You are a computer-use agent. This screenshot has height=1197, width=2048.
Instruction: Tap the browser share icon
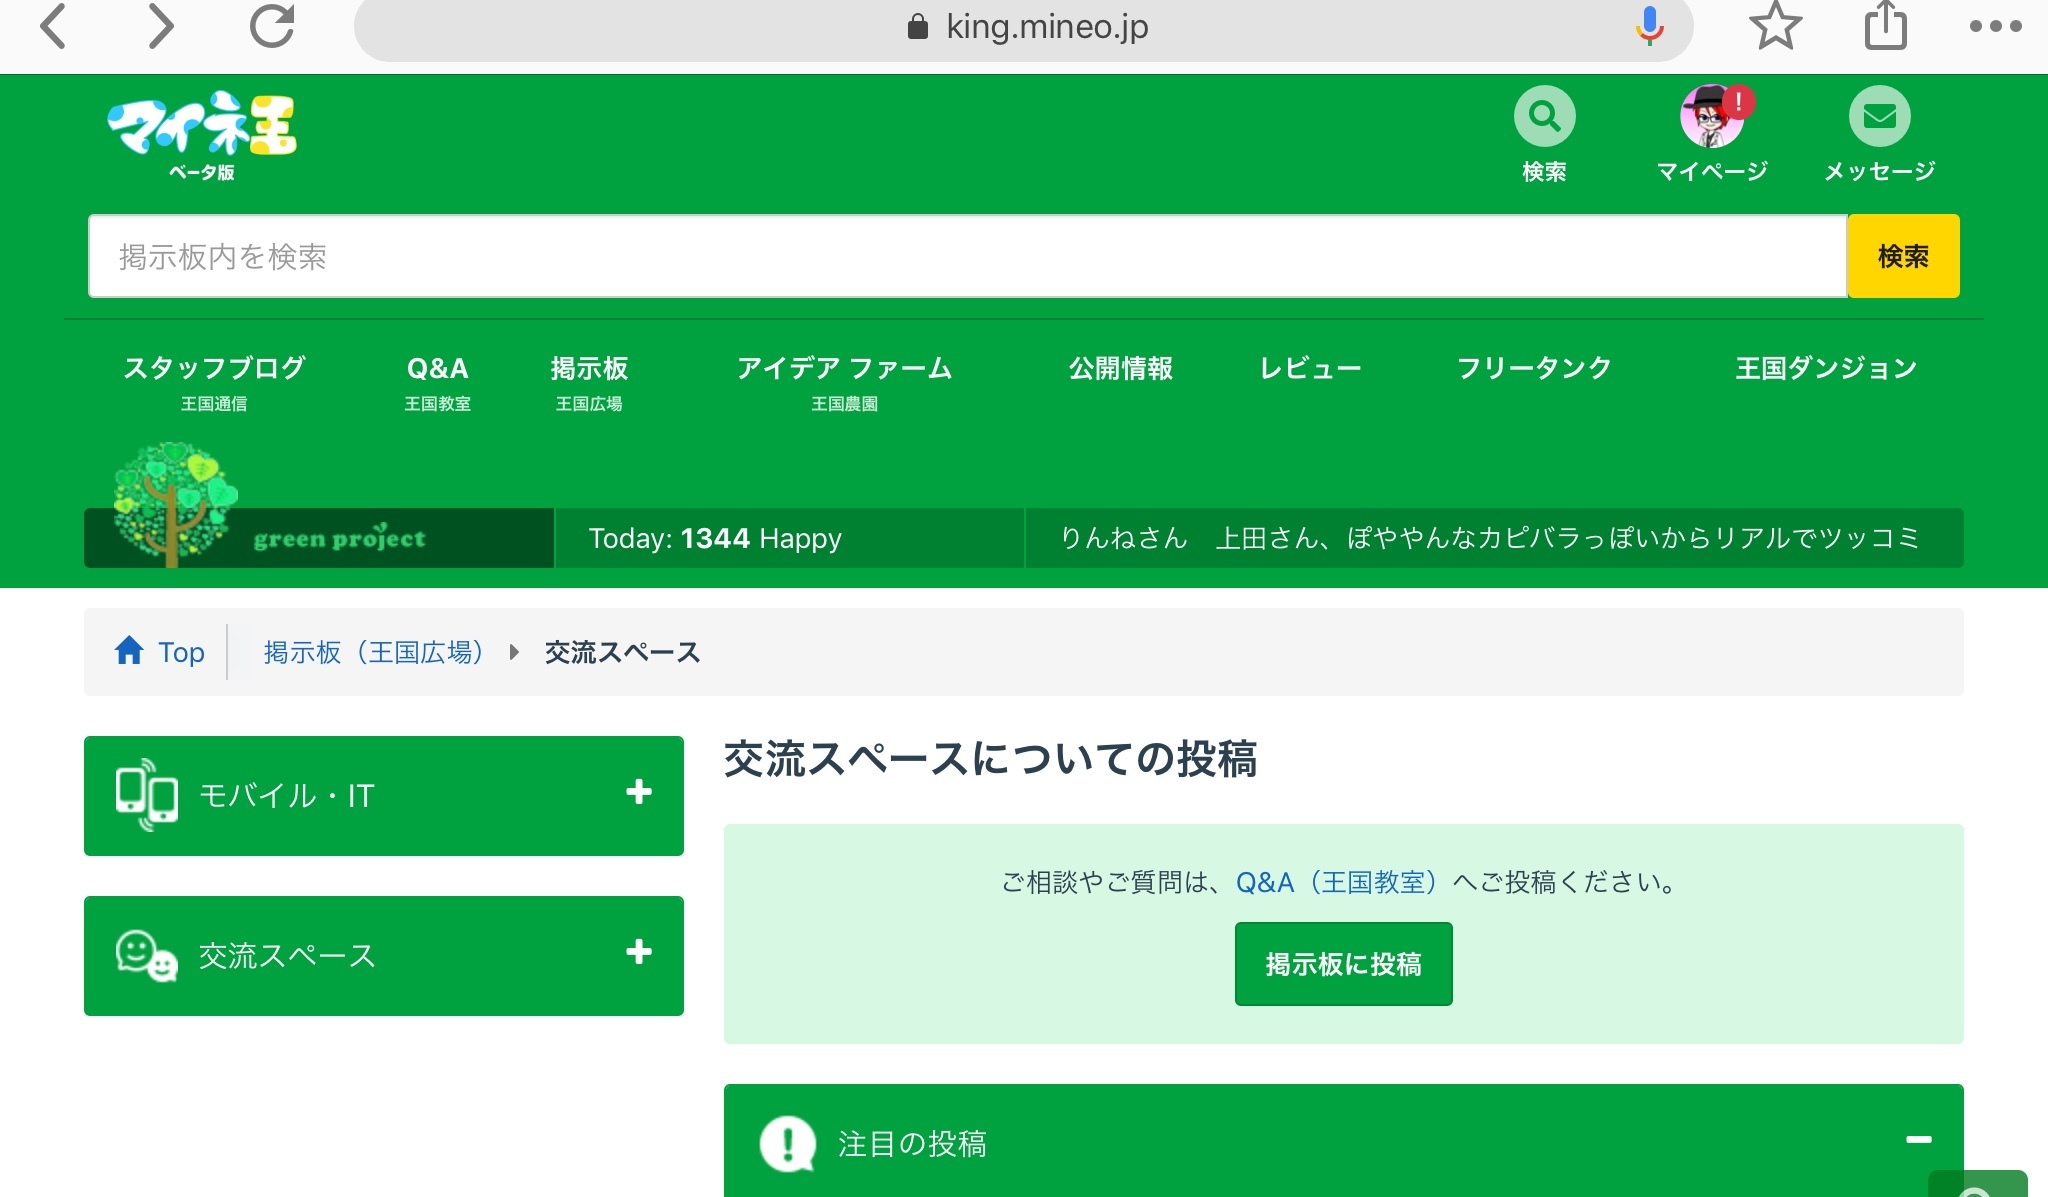tap(1885, 27)
